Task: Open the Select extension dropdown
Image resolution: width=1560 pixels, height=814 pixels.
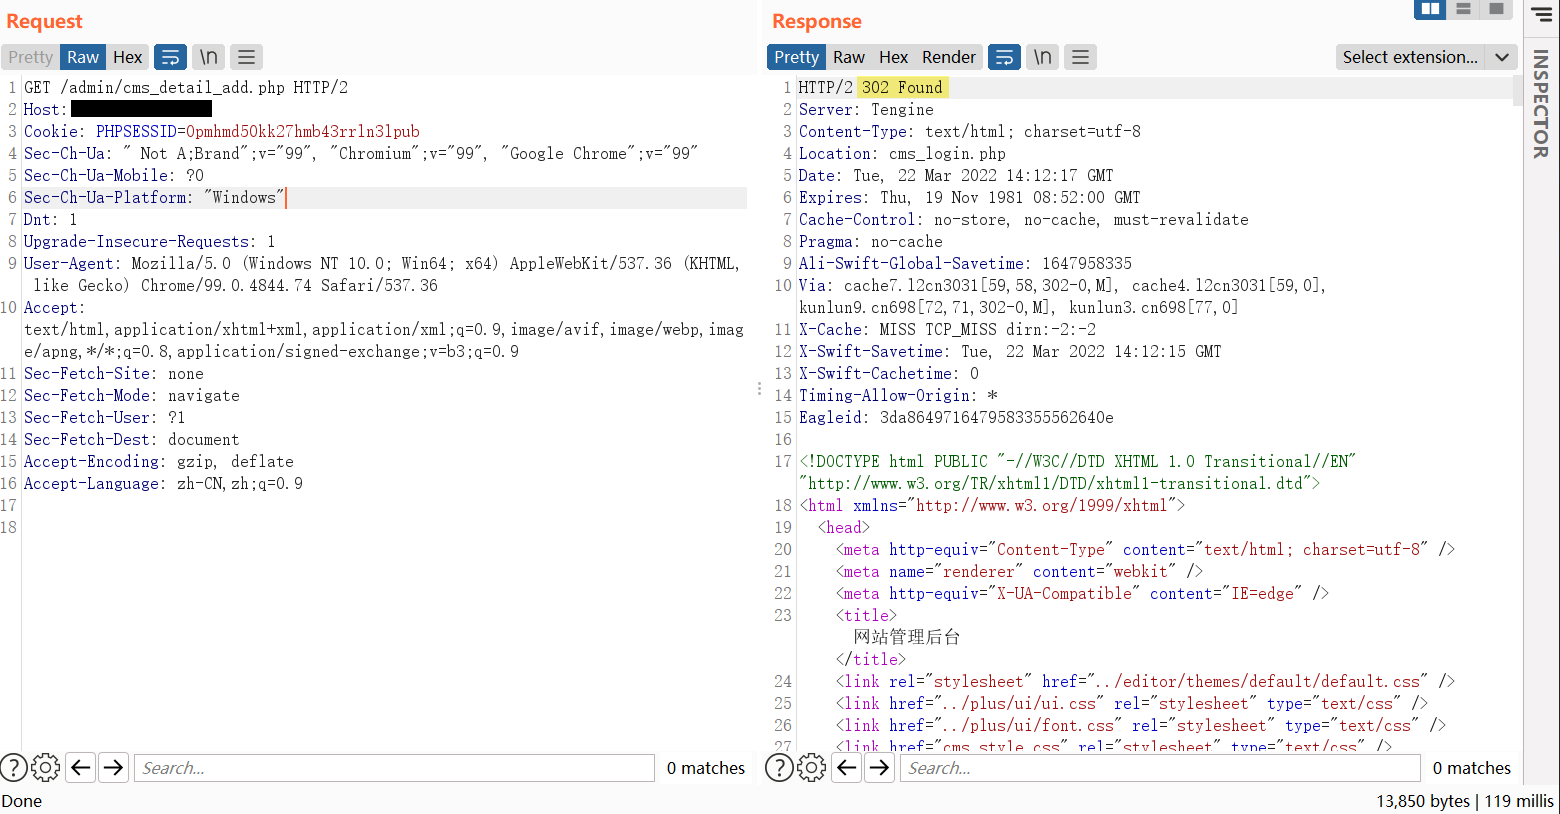Action: (x=1426, y=57)
